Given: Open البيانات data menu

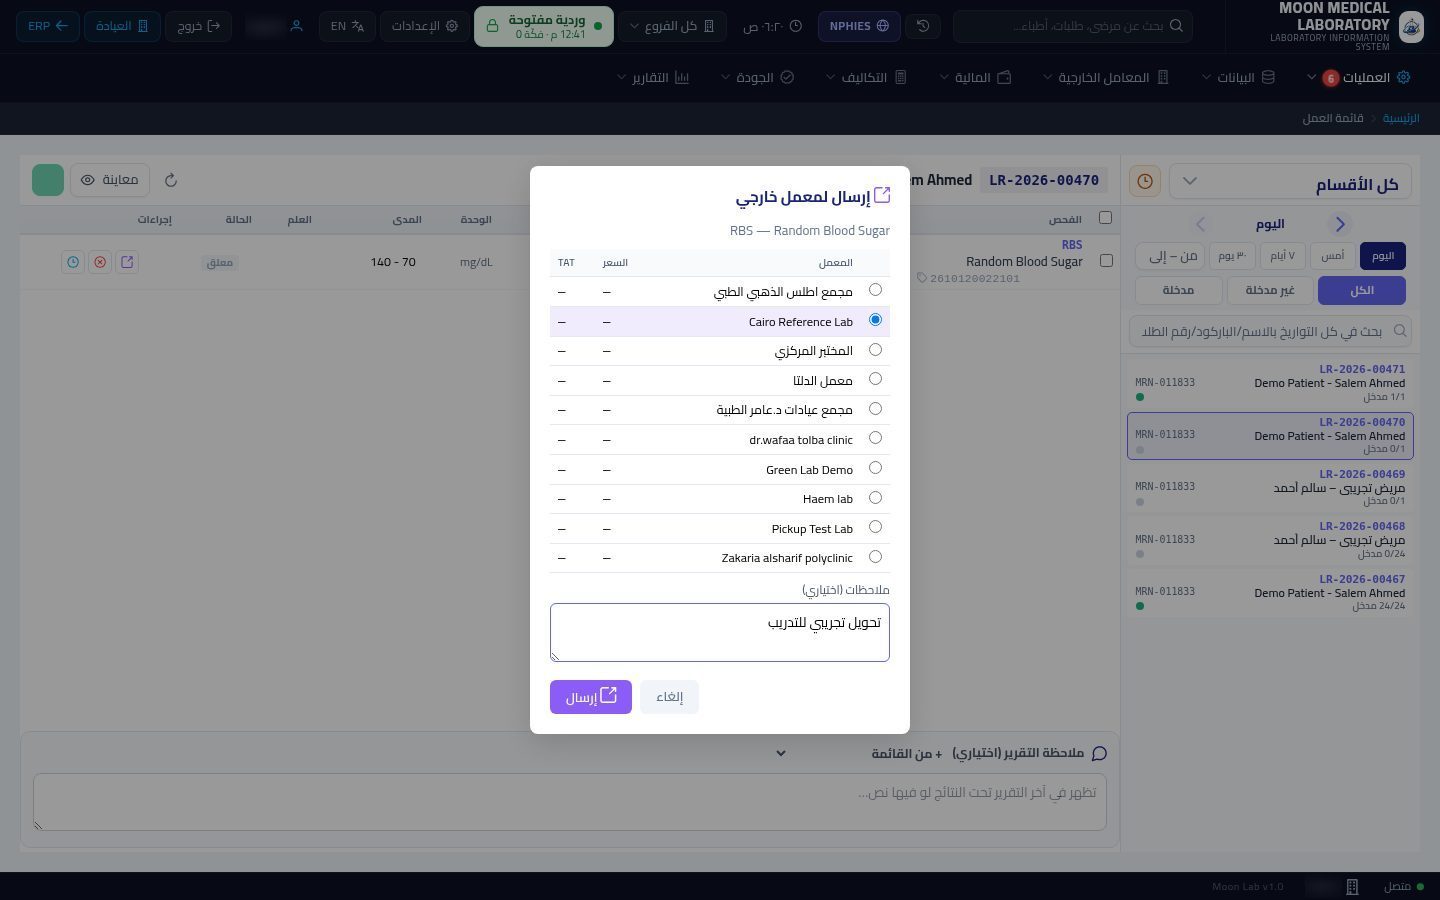Looking at the screenshot, I should tap(1238, 77).
